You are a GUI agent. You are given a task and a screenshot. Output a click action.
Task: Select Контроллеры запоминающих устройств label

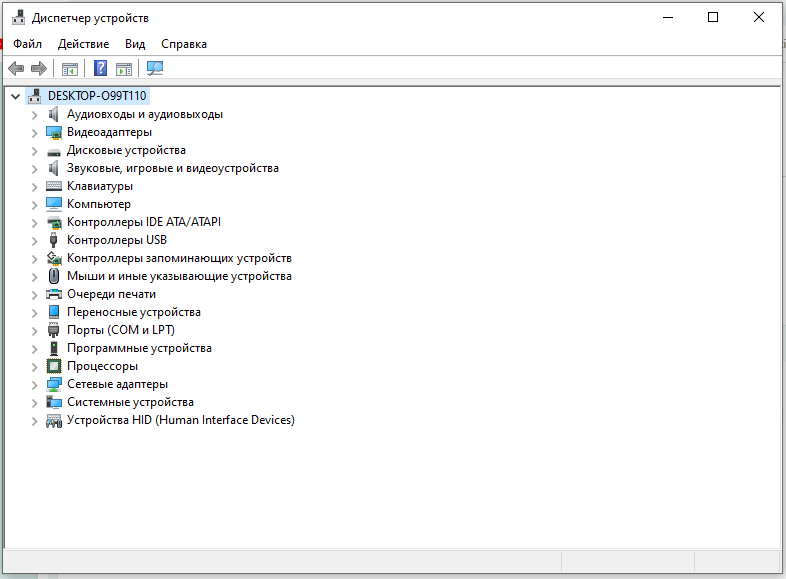[x=179, y=258]
